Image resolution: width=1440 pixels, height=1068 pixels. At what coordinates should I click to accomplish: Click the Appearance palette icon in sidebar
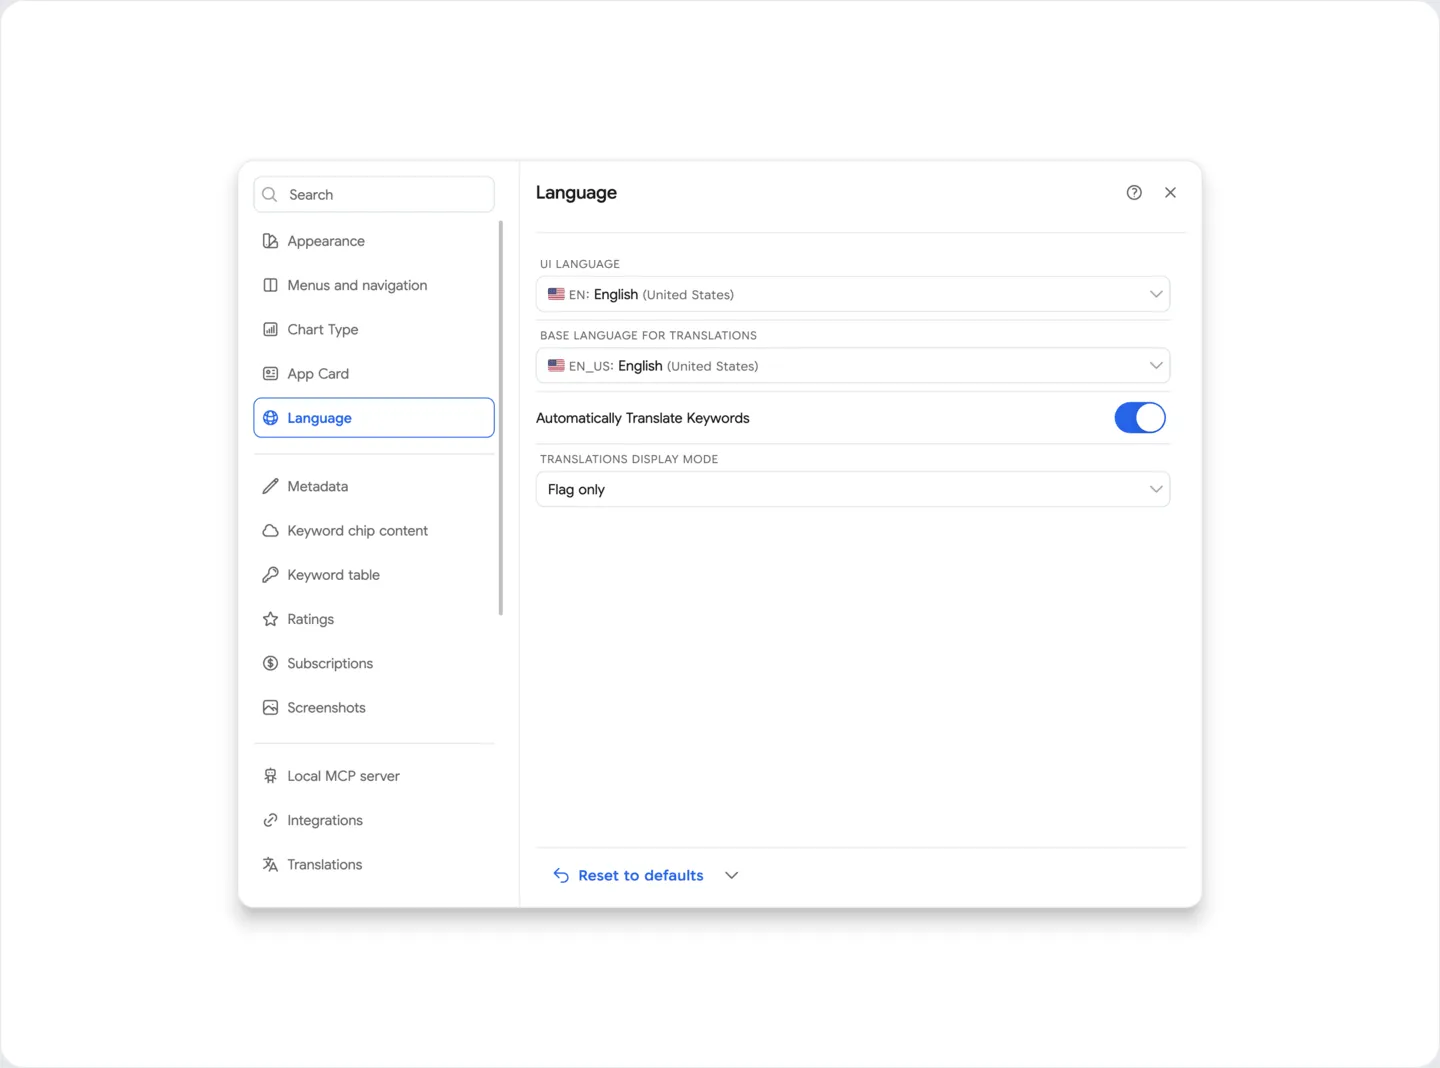270,241
